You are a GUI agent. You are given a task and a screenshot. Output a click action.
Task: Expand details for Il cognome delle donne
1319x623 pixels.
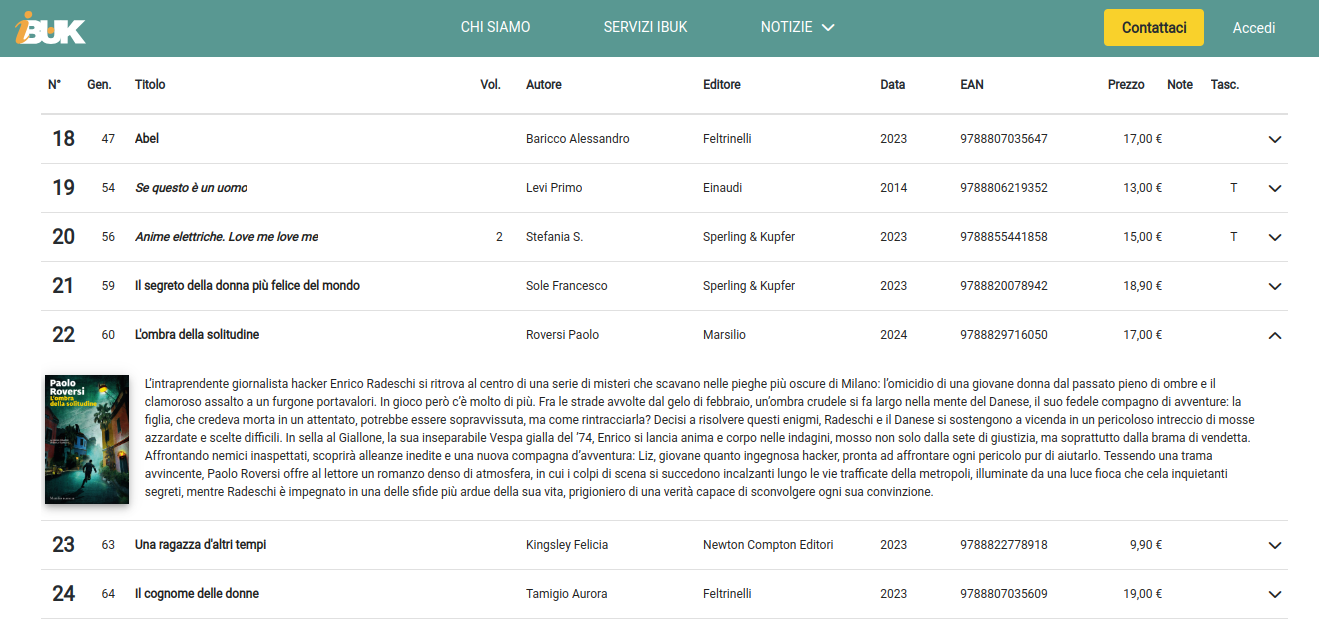(x=1274, y=594)
